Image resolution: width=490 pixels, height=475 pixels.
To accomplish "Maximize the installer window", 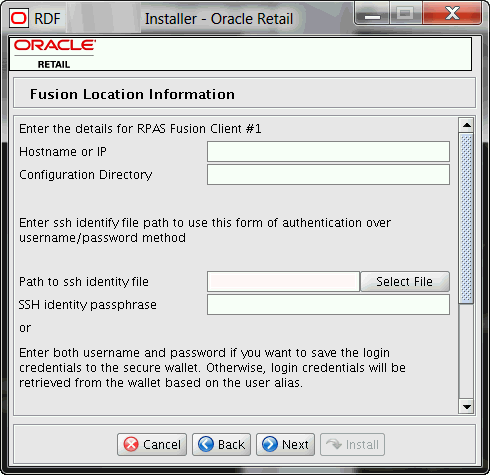I will coord(405,14).
